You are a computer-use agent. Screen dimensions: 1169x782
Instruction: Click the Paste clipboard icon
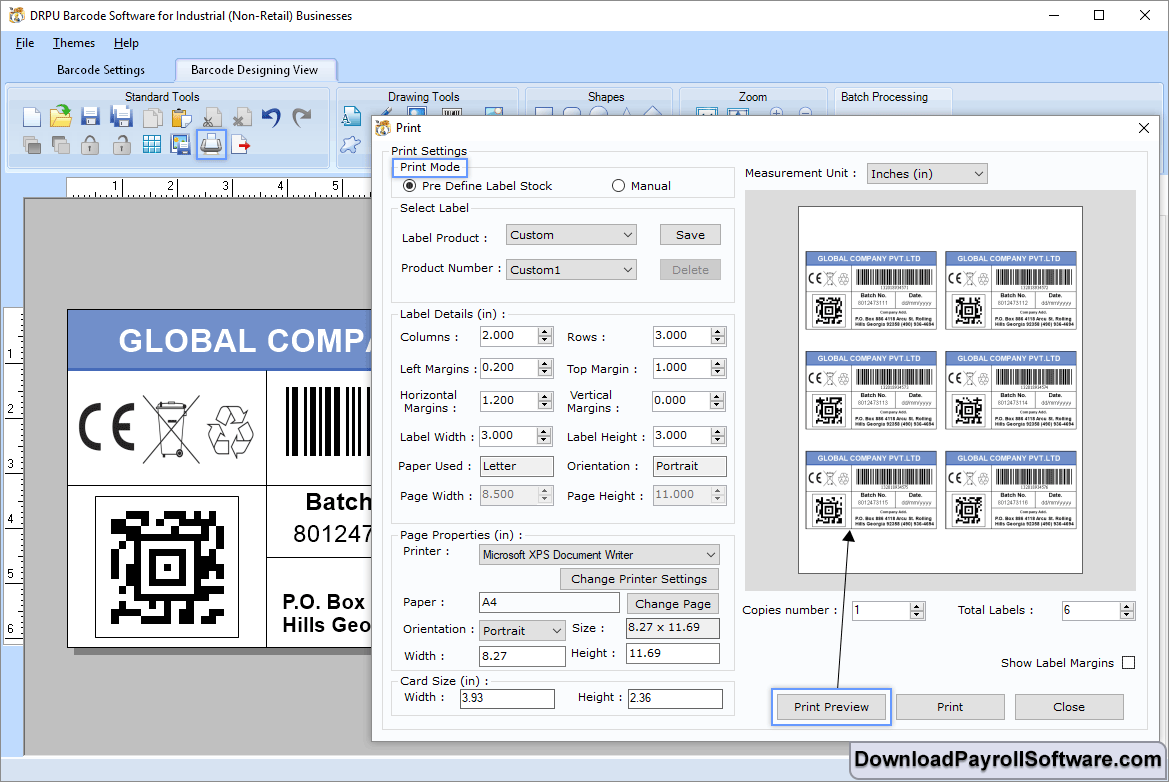(x=181, y=117)
